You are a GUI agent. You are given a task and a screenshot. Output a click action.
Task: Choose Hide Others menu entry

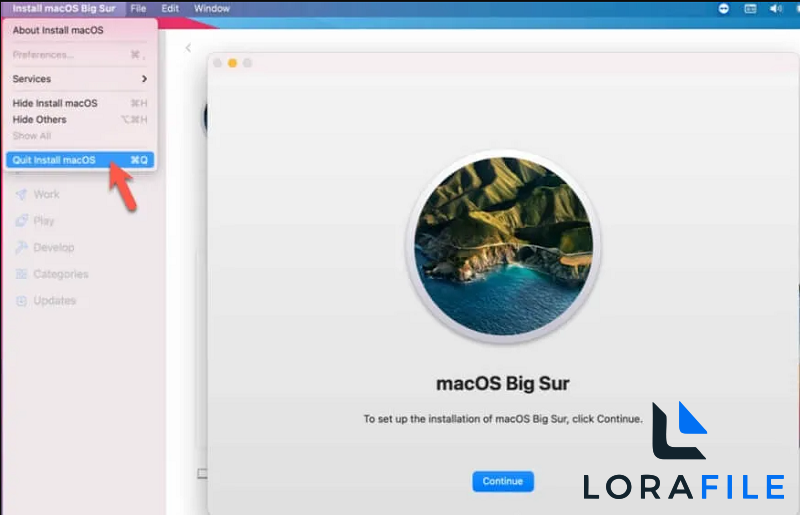click(80, 119)
